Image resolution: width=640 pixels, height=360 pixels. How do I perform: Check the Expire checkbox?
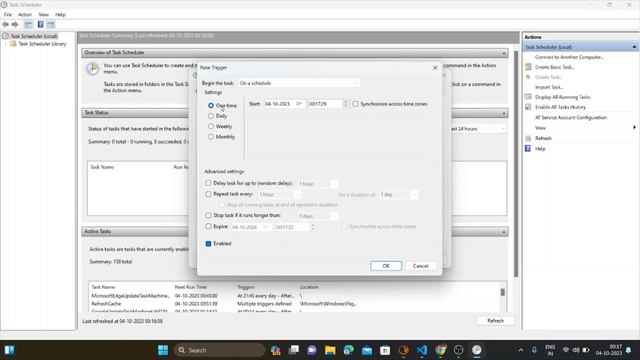pos(209,226)
